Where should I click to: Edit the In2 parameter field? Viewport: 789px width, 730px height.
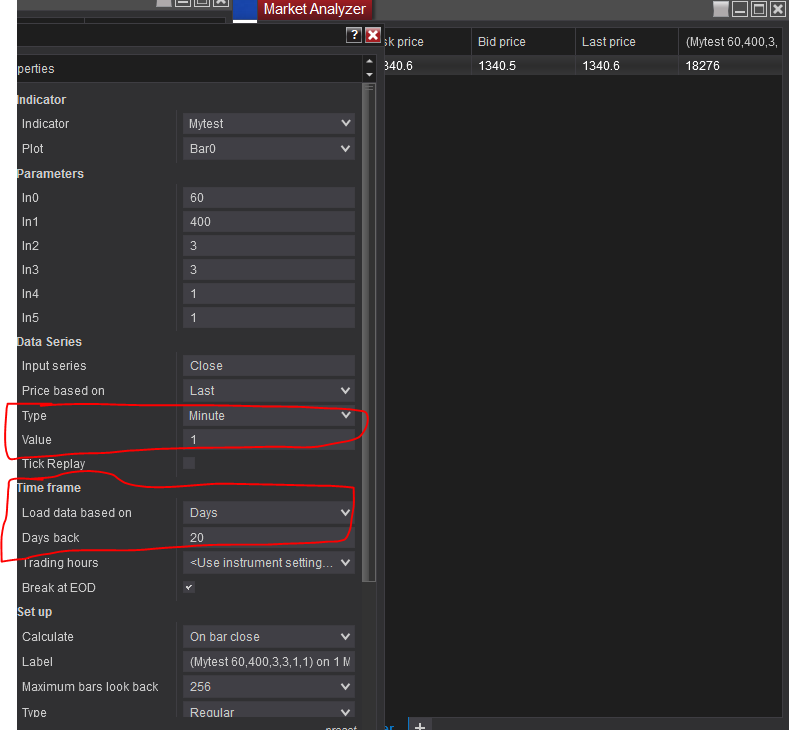point(269,246)
